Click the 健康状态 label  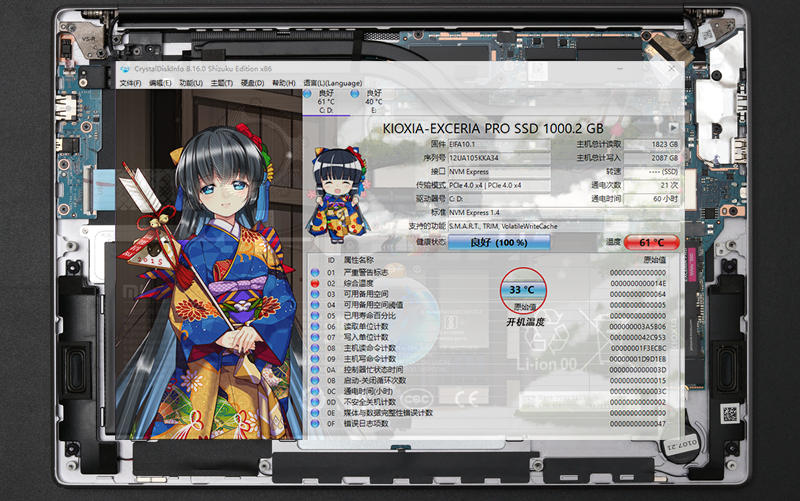click(x=431, y=242)
